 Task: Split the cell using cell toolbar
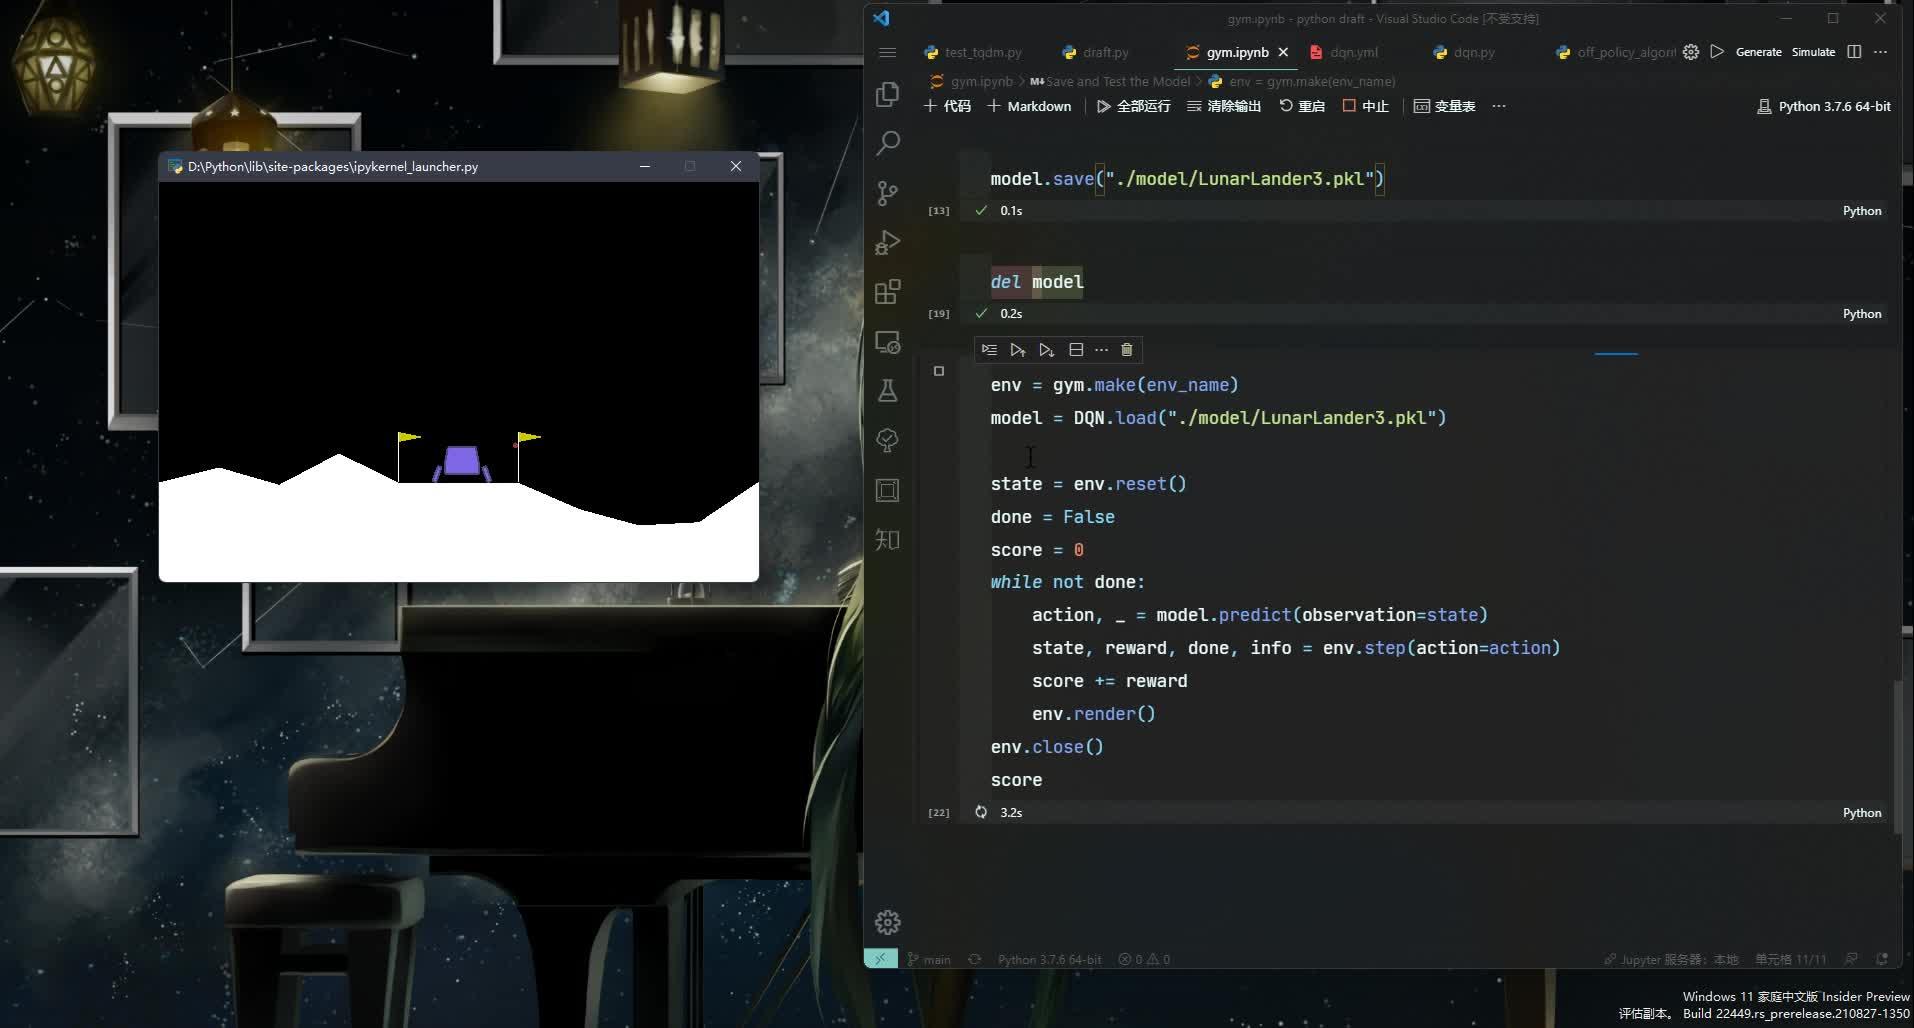click(1076, 350)
